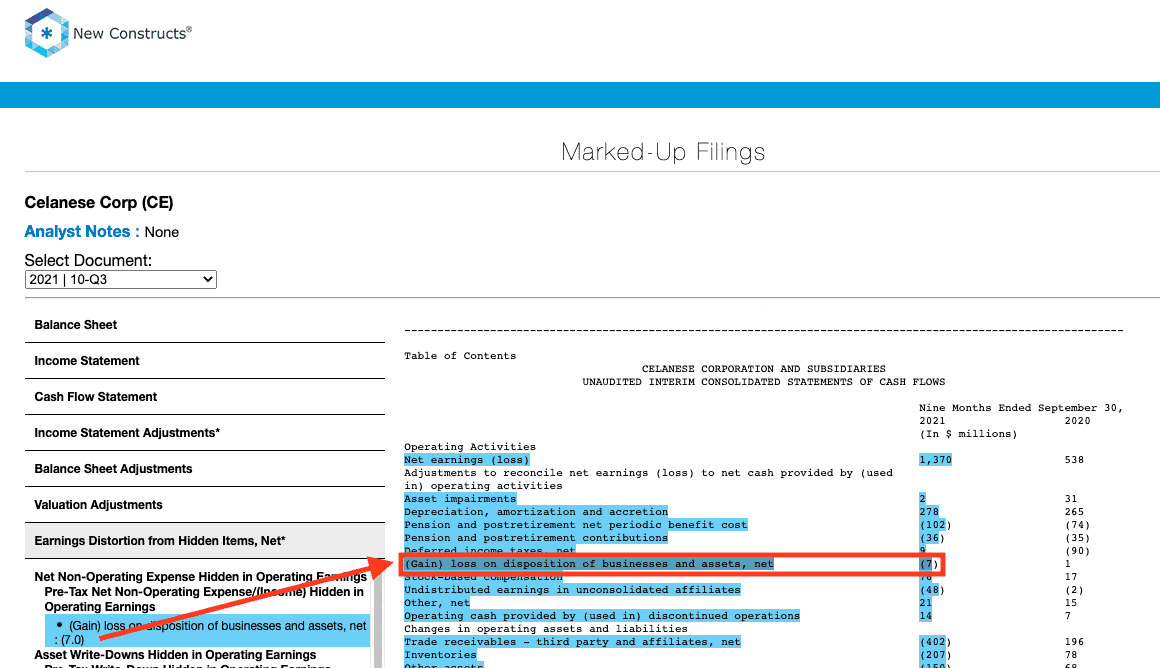
Task: Click Operating cash discontinued operations label
Action: tap(602, 615)
